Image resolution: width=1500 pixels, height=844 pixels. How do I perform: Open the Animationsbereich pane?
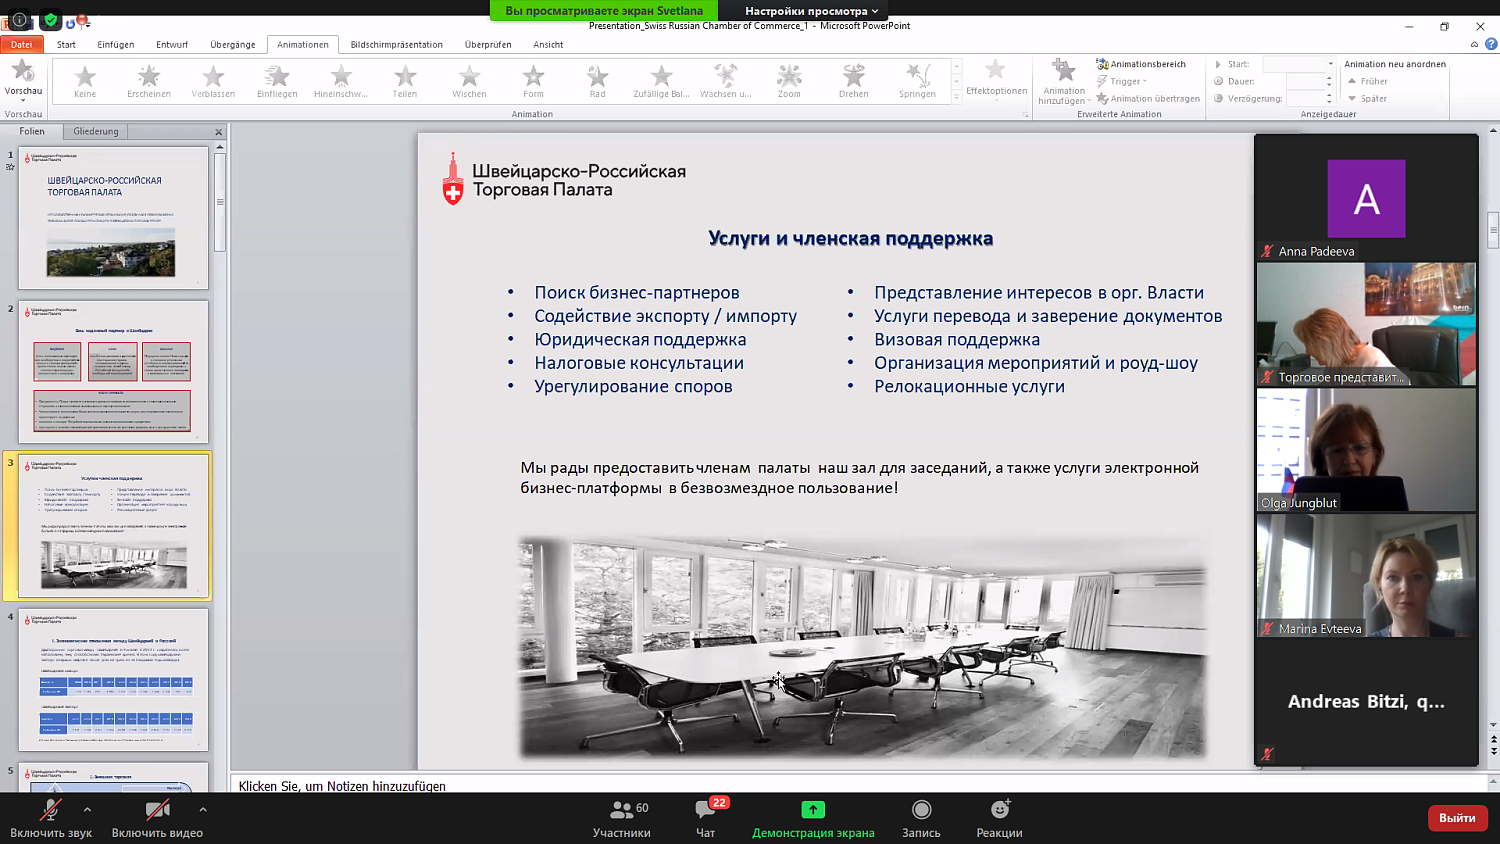coord(1141,64)
